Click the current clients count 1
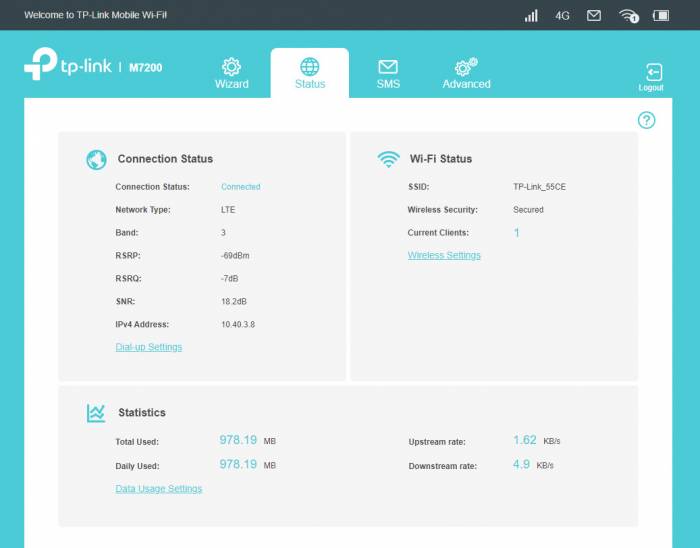This screenshot has height=548, width=700. (517, 232)
